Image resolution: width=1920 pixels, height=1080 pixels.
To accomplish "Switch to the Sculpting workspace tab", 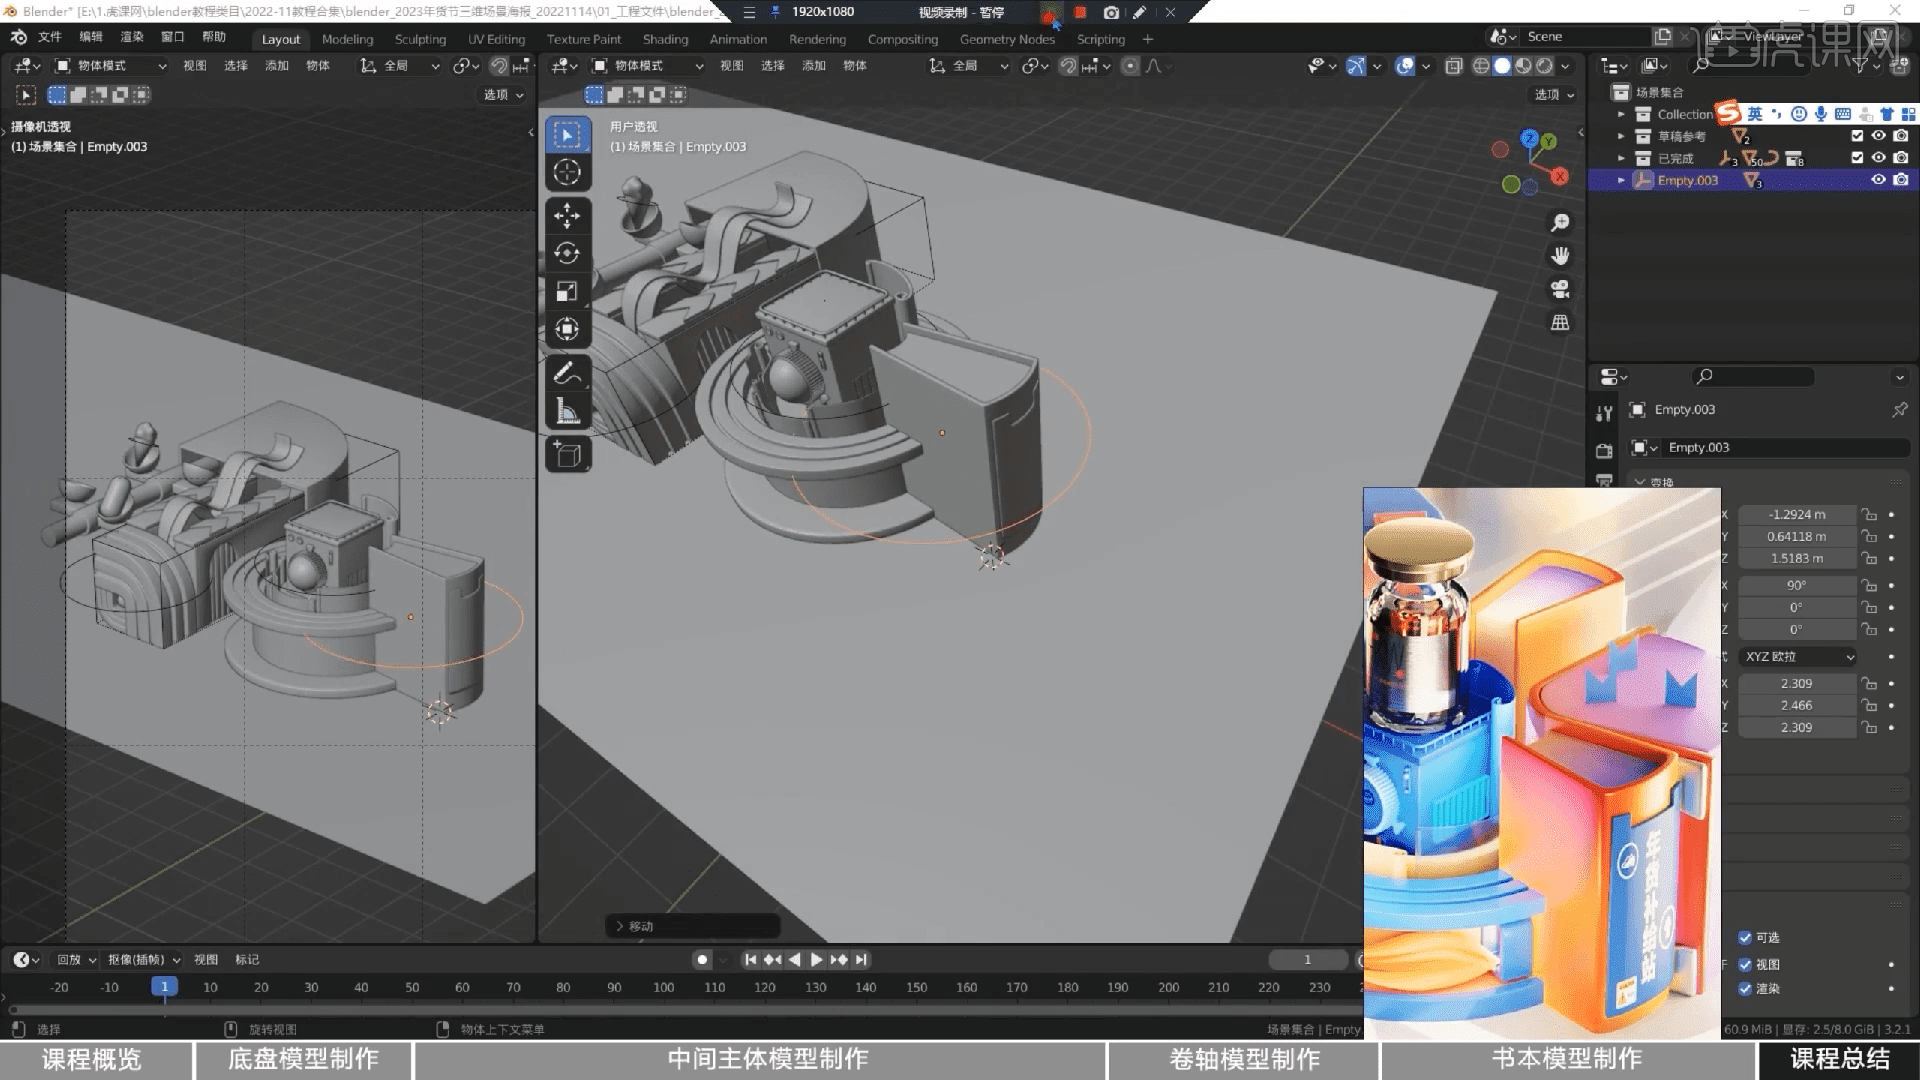I will pyautogui.click(x=420, y=39).
